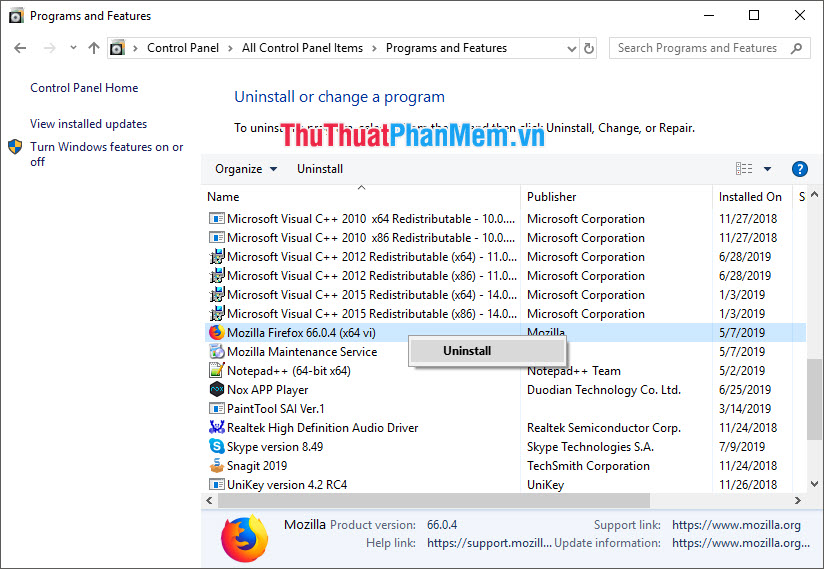Click the Nox APP Player icon
824x569 pixels.
[217, 389]
